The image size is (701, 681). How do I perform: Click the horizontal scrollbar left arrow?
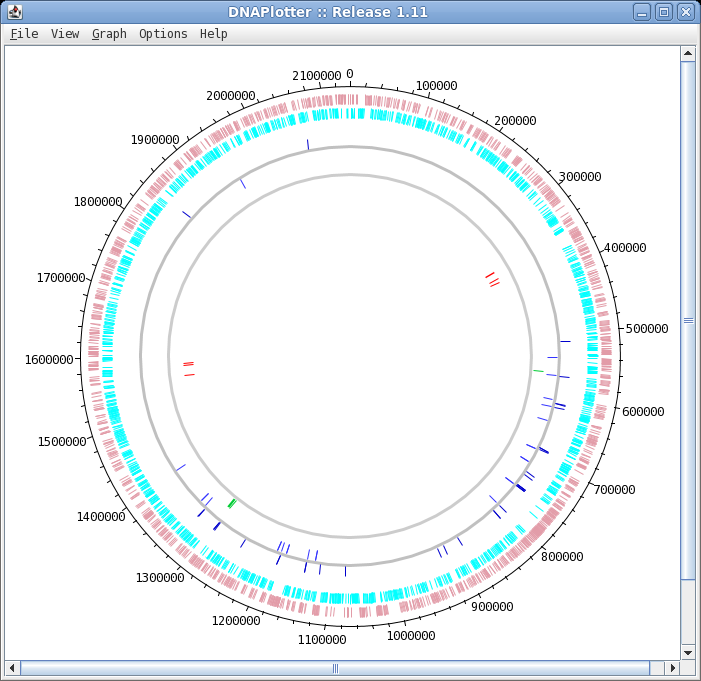[x=12, y=668]
